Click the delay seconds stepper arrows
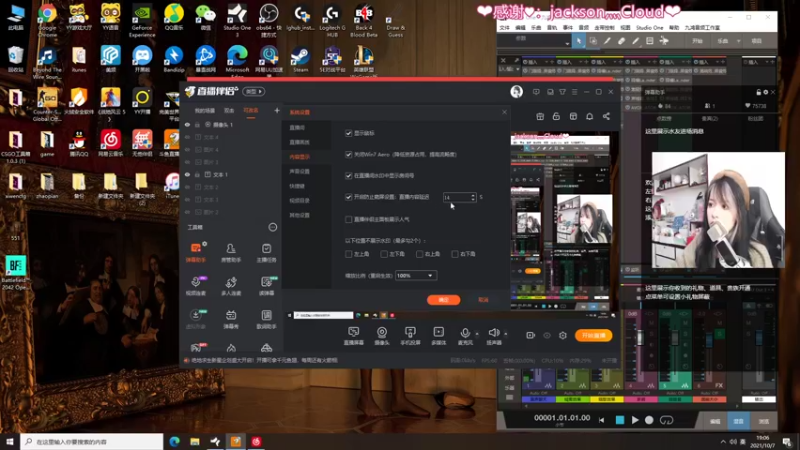The image size is (800, 450). [x=473, y=197]
